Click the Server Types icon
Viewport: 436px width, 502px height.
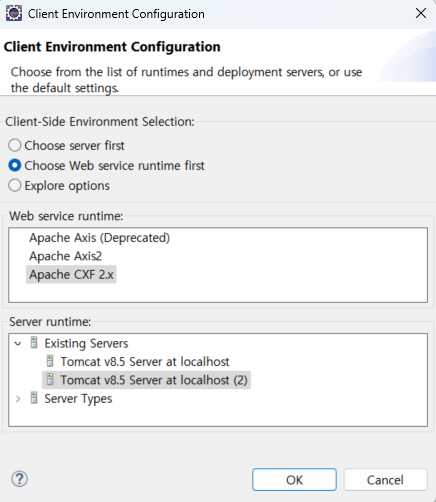[34, 398]
